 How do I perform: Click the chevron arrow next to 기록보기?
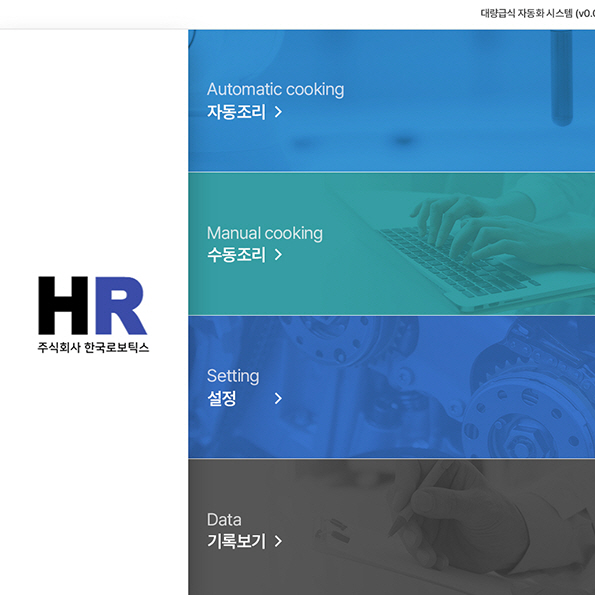click(278, 541)
